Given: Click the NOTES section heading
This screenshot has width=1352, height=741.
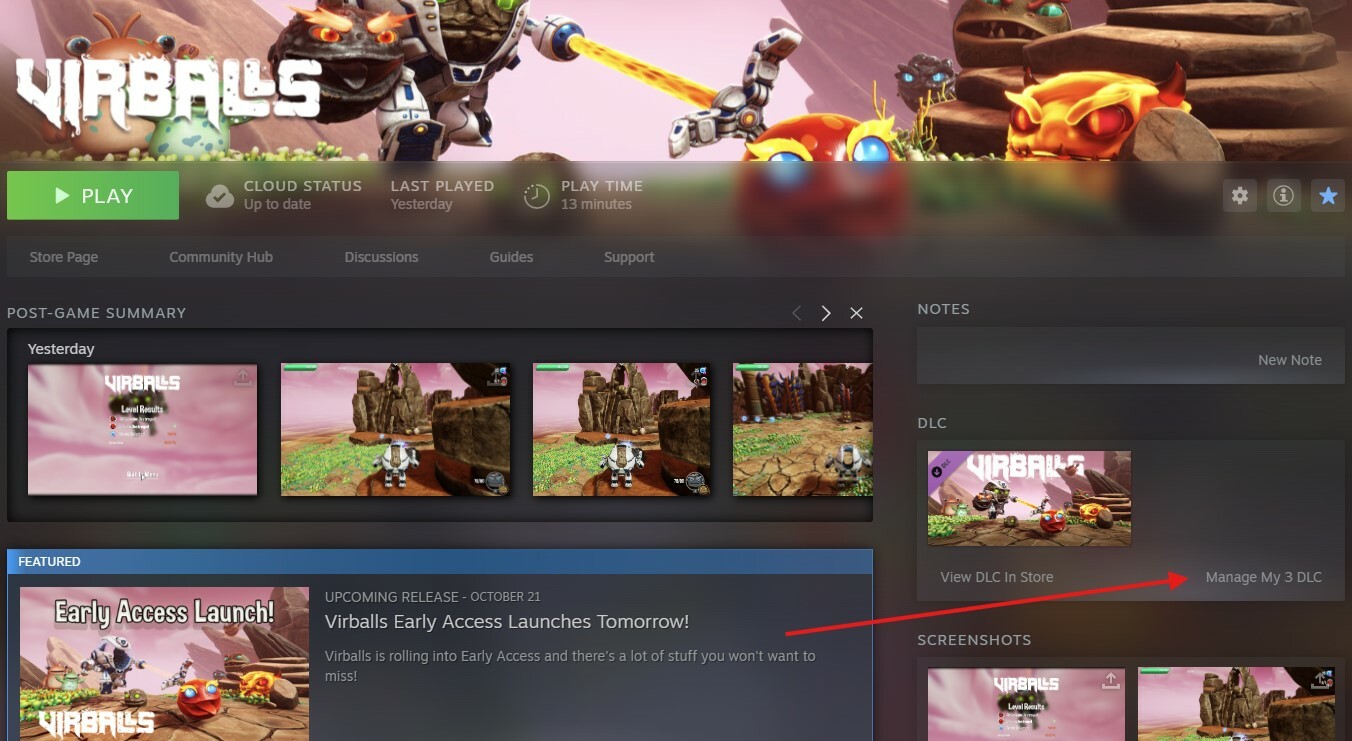Looking at the screenshot, I should pyautogui.click(x=943, y=309).
